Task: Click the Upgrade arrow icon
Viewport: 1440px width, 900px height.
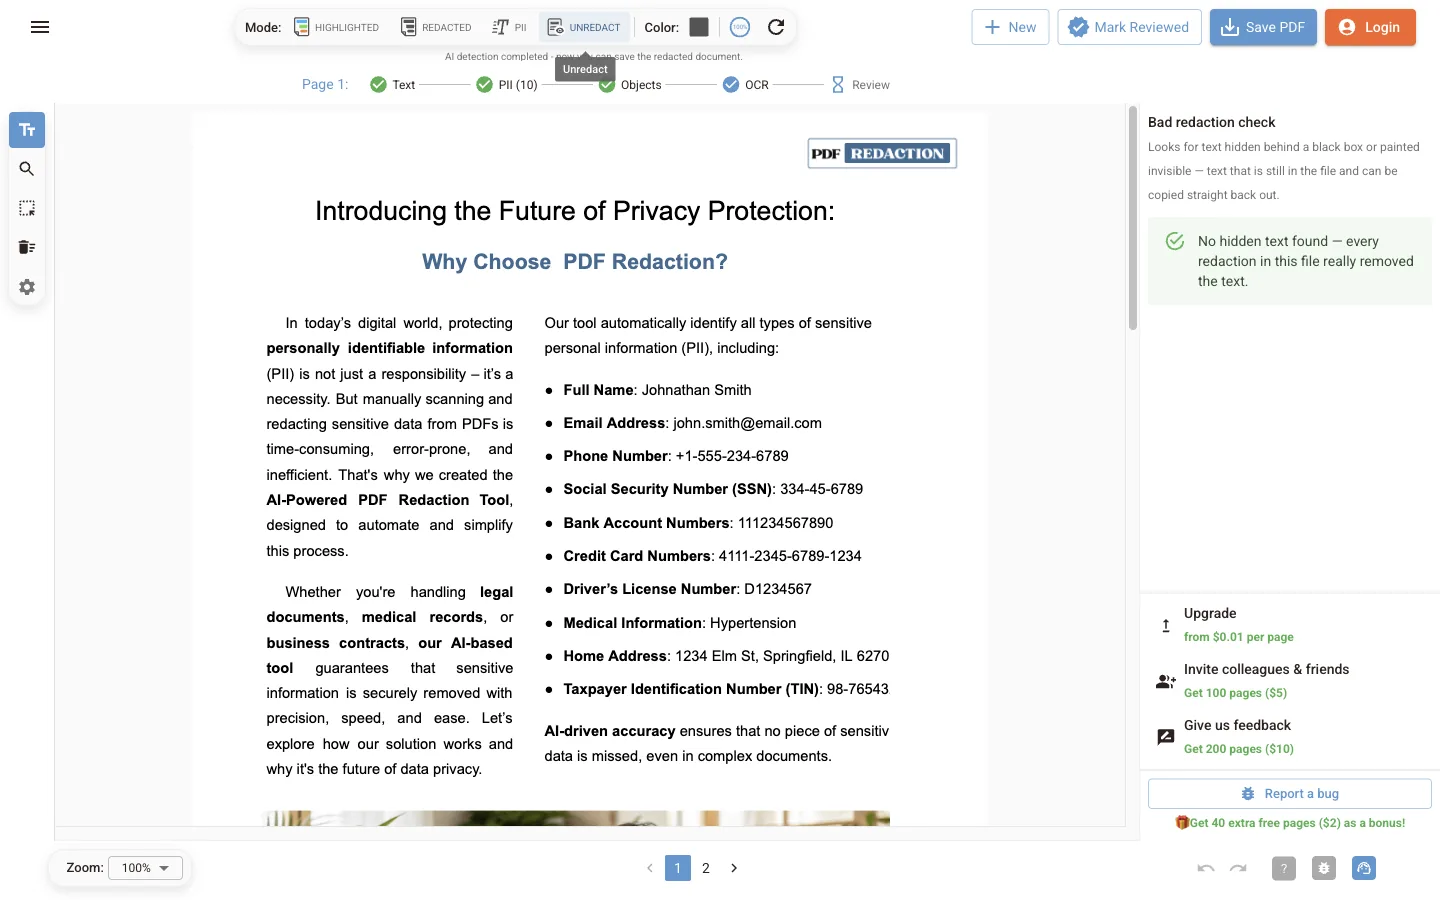Action: pos(1165,626)
